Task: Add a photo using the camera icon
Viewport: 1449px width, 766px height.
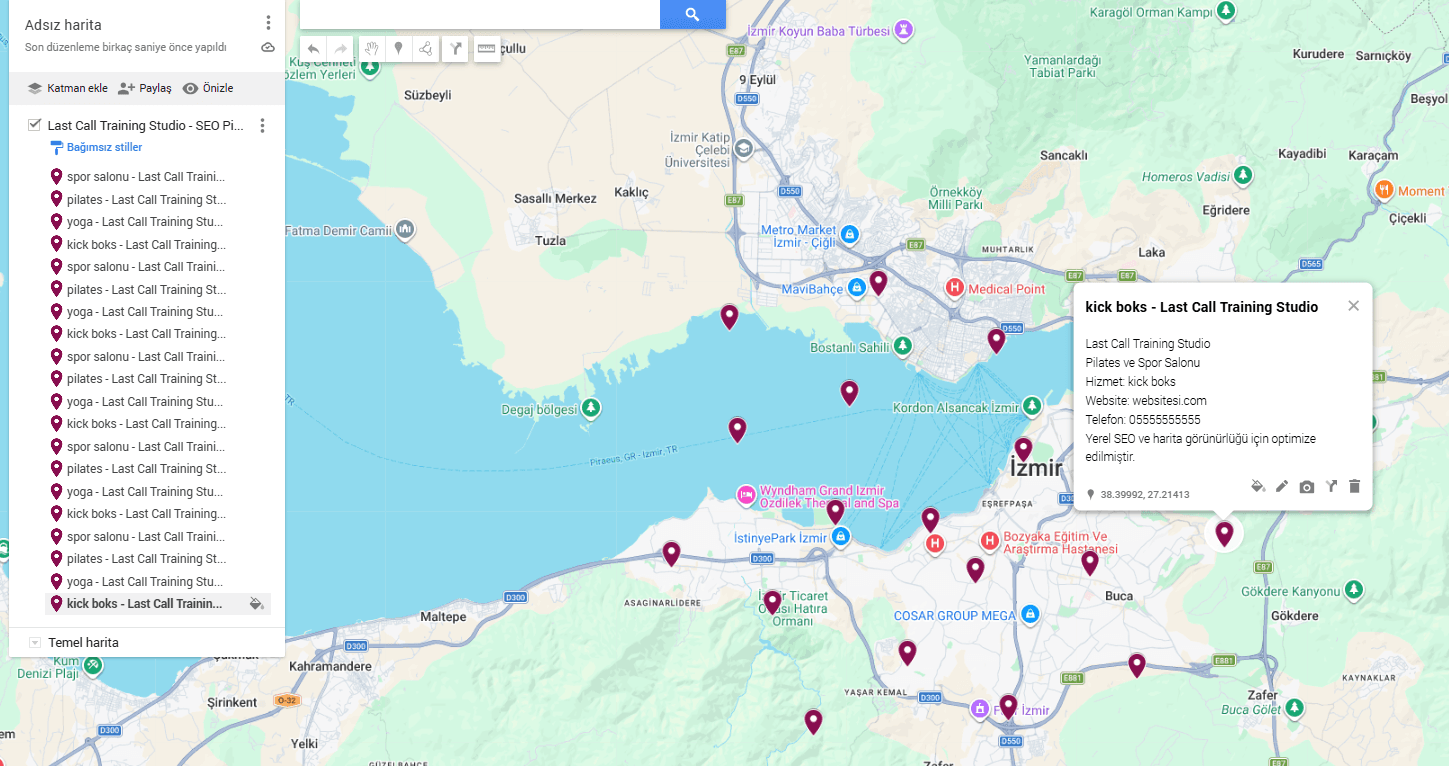Action: 1306,487
